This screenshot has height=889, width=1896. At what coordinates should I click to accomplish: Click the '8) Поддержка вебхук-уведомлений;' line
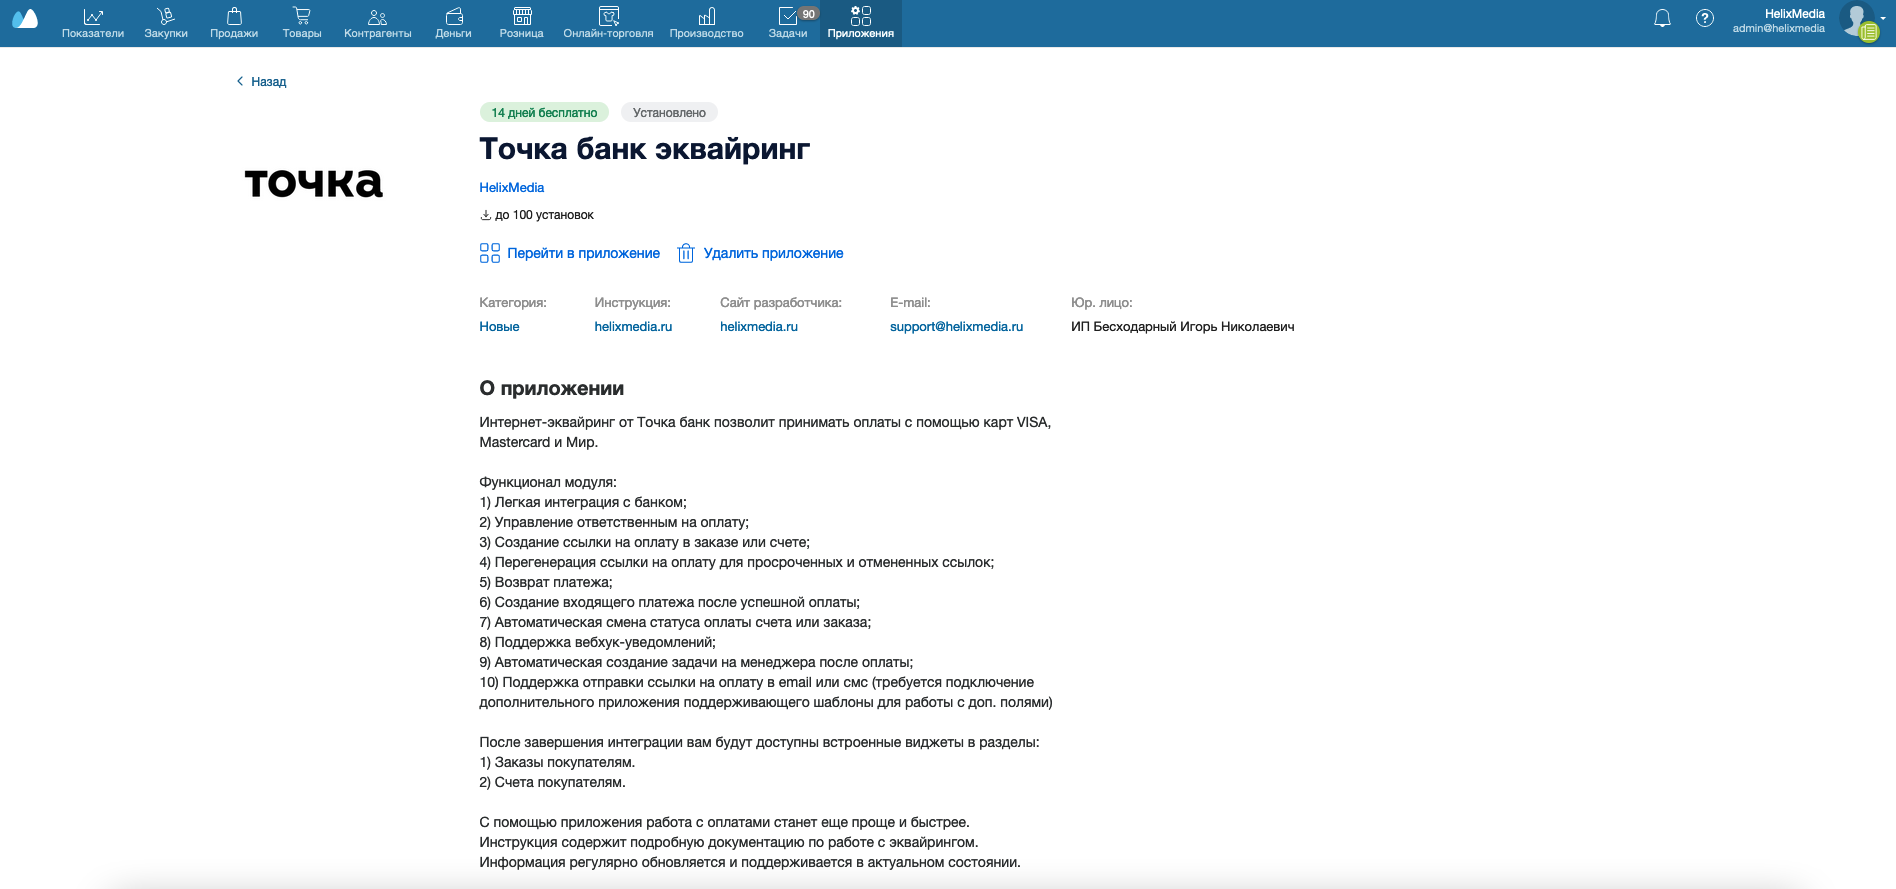(x=598, y=643)
